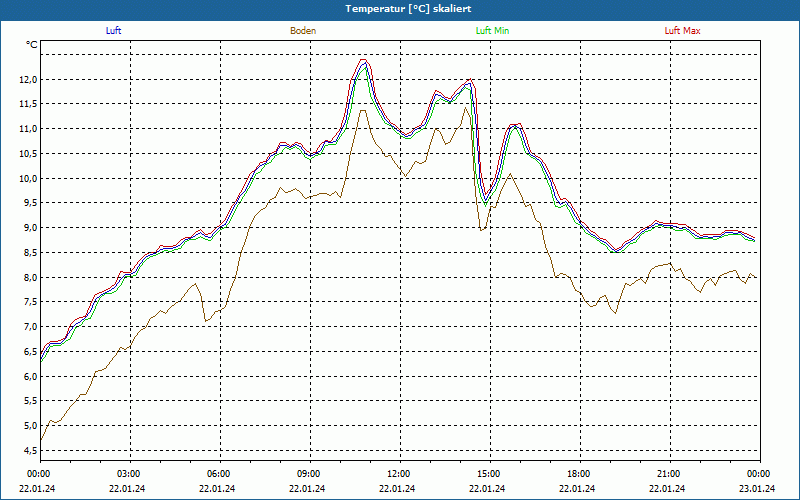Click the 4,5 value on the y-axis
The width and height of the screenshot is (800, 500).
(31, 450)
